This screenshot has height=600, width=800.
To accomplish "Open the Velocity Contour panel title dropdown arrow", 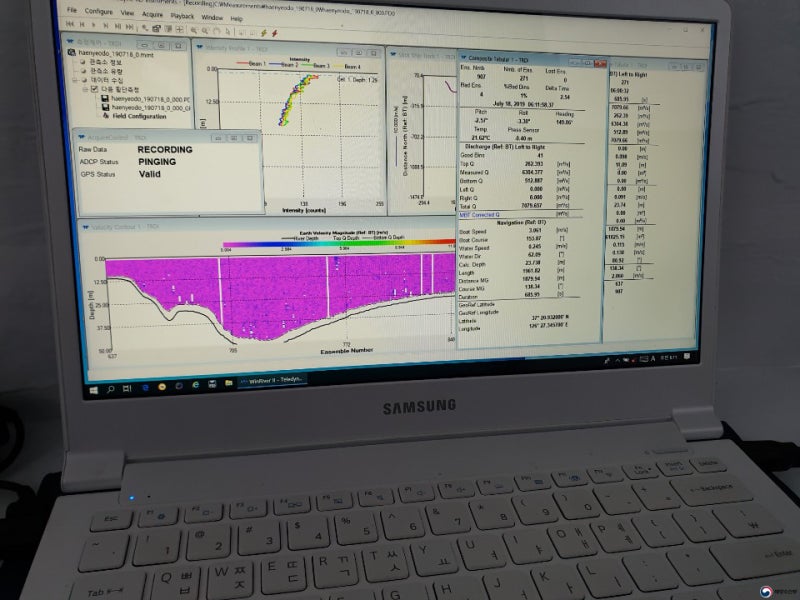I will coord(86,227).
